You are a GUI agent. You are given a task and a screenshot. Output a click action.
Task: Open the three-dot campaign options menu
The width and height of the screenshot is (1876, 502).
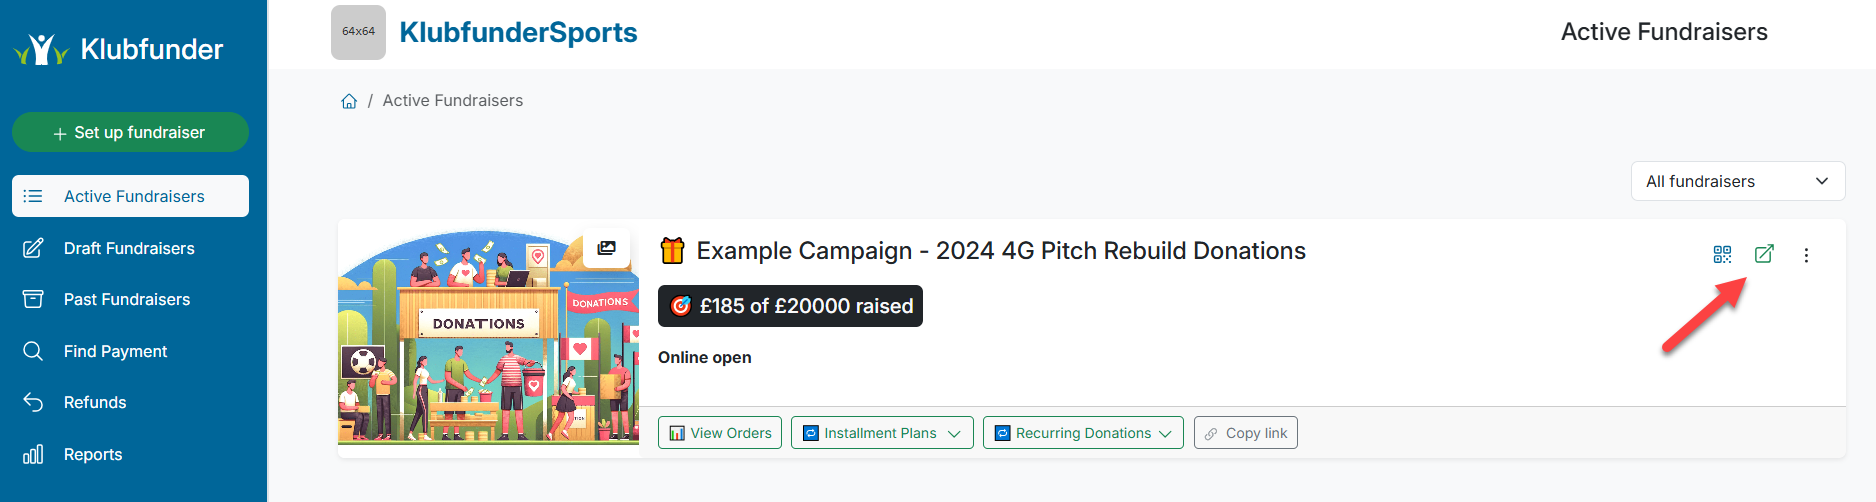tap(1806, 255)
